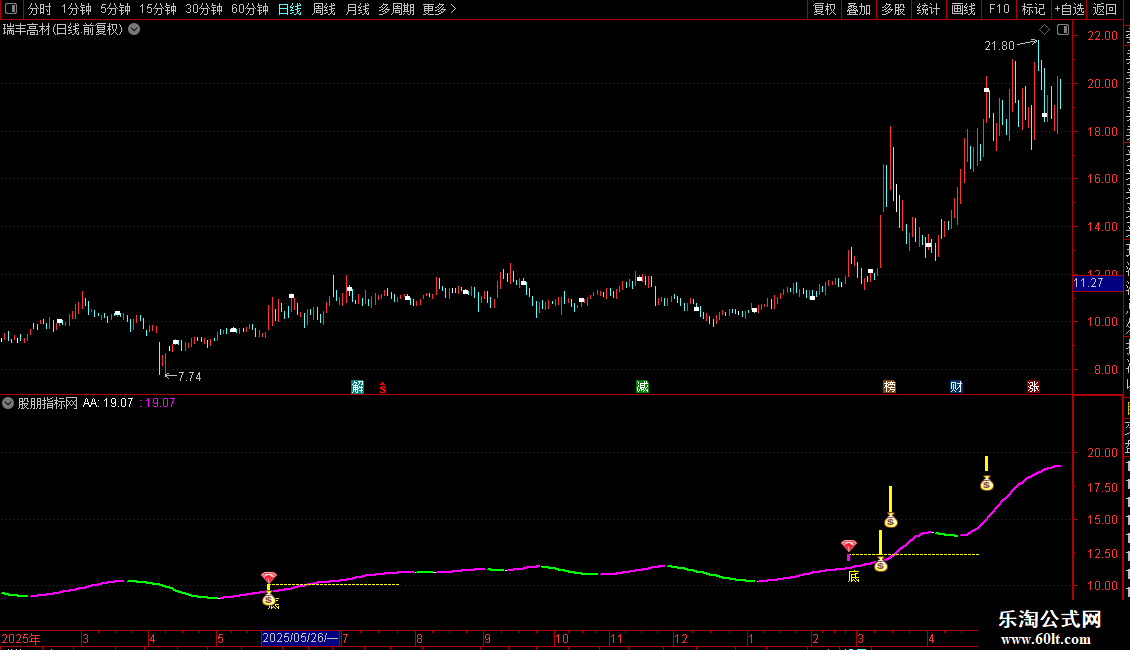This screenshot has height=650, width=1130.
Task: Click the 2025年 label on time axis
Action: pyautogui.click(x=22, y=638)
